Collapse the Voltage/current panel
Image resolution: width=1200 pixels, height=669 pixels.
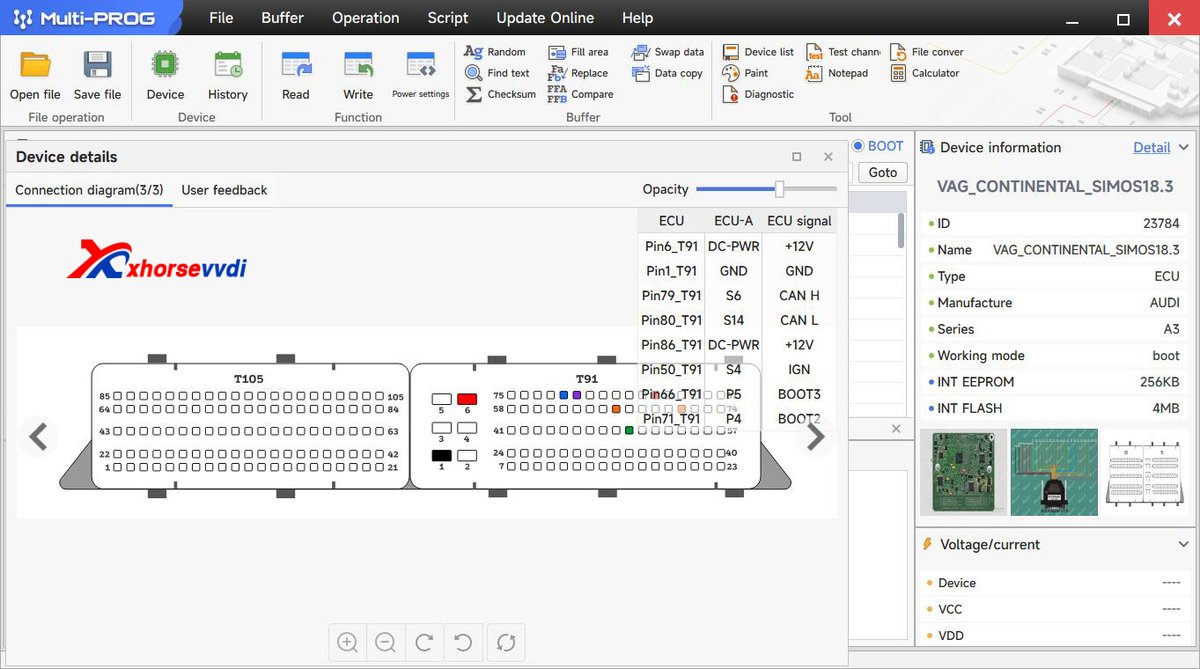click(x=1184, y=545)
